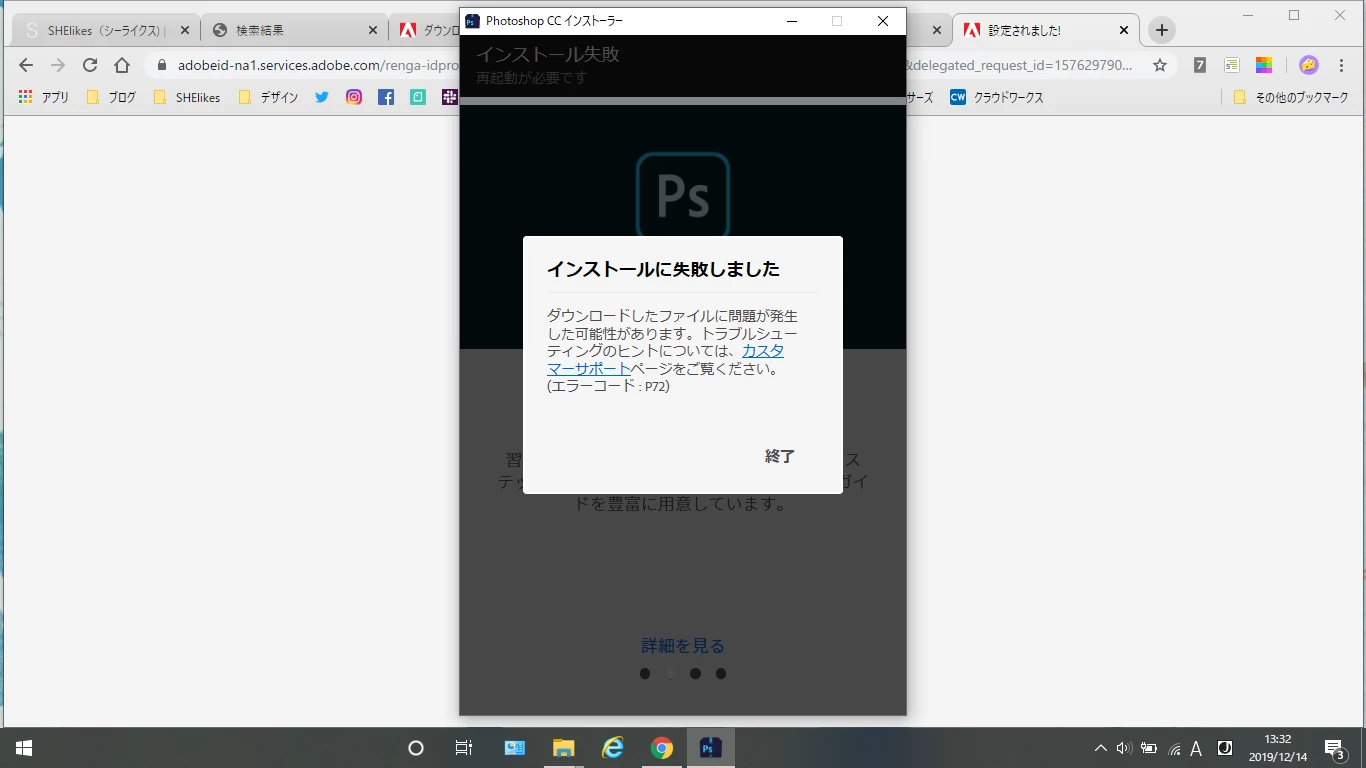The width and height of the screenshot is (1366, 768).
Task: Click the Chrome address bar URL
Action: click(x=318, y=65)
